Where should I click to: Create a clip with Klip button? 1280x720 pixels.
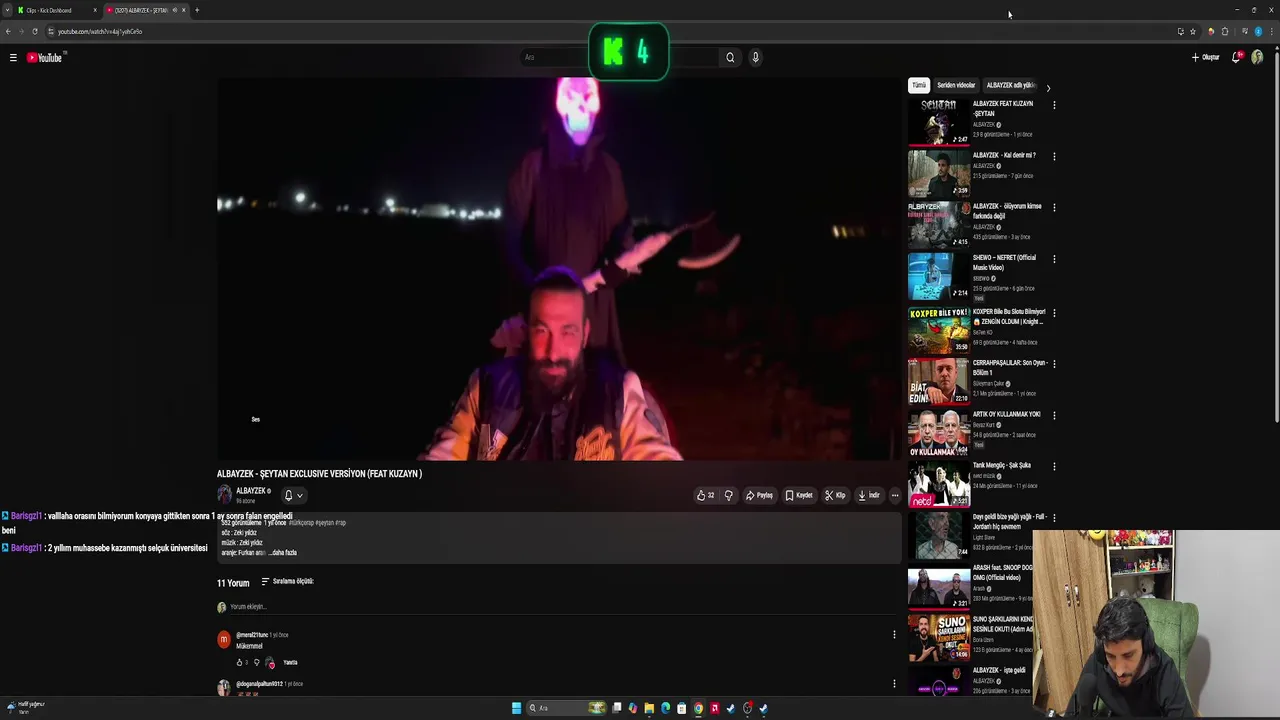click(836, 495)
